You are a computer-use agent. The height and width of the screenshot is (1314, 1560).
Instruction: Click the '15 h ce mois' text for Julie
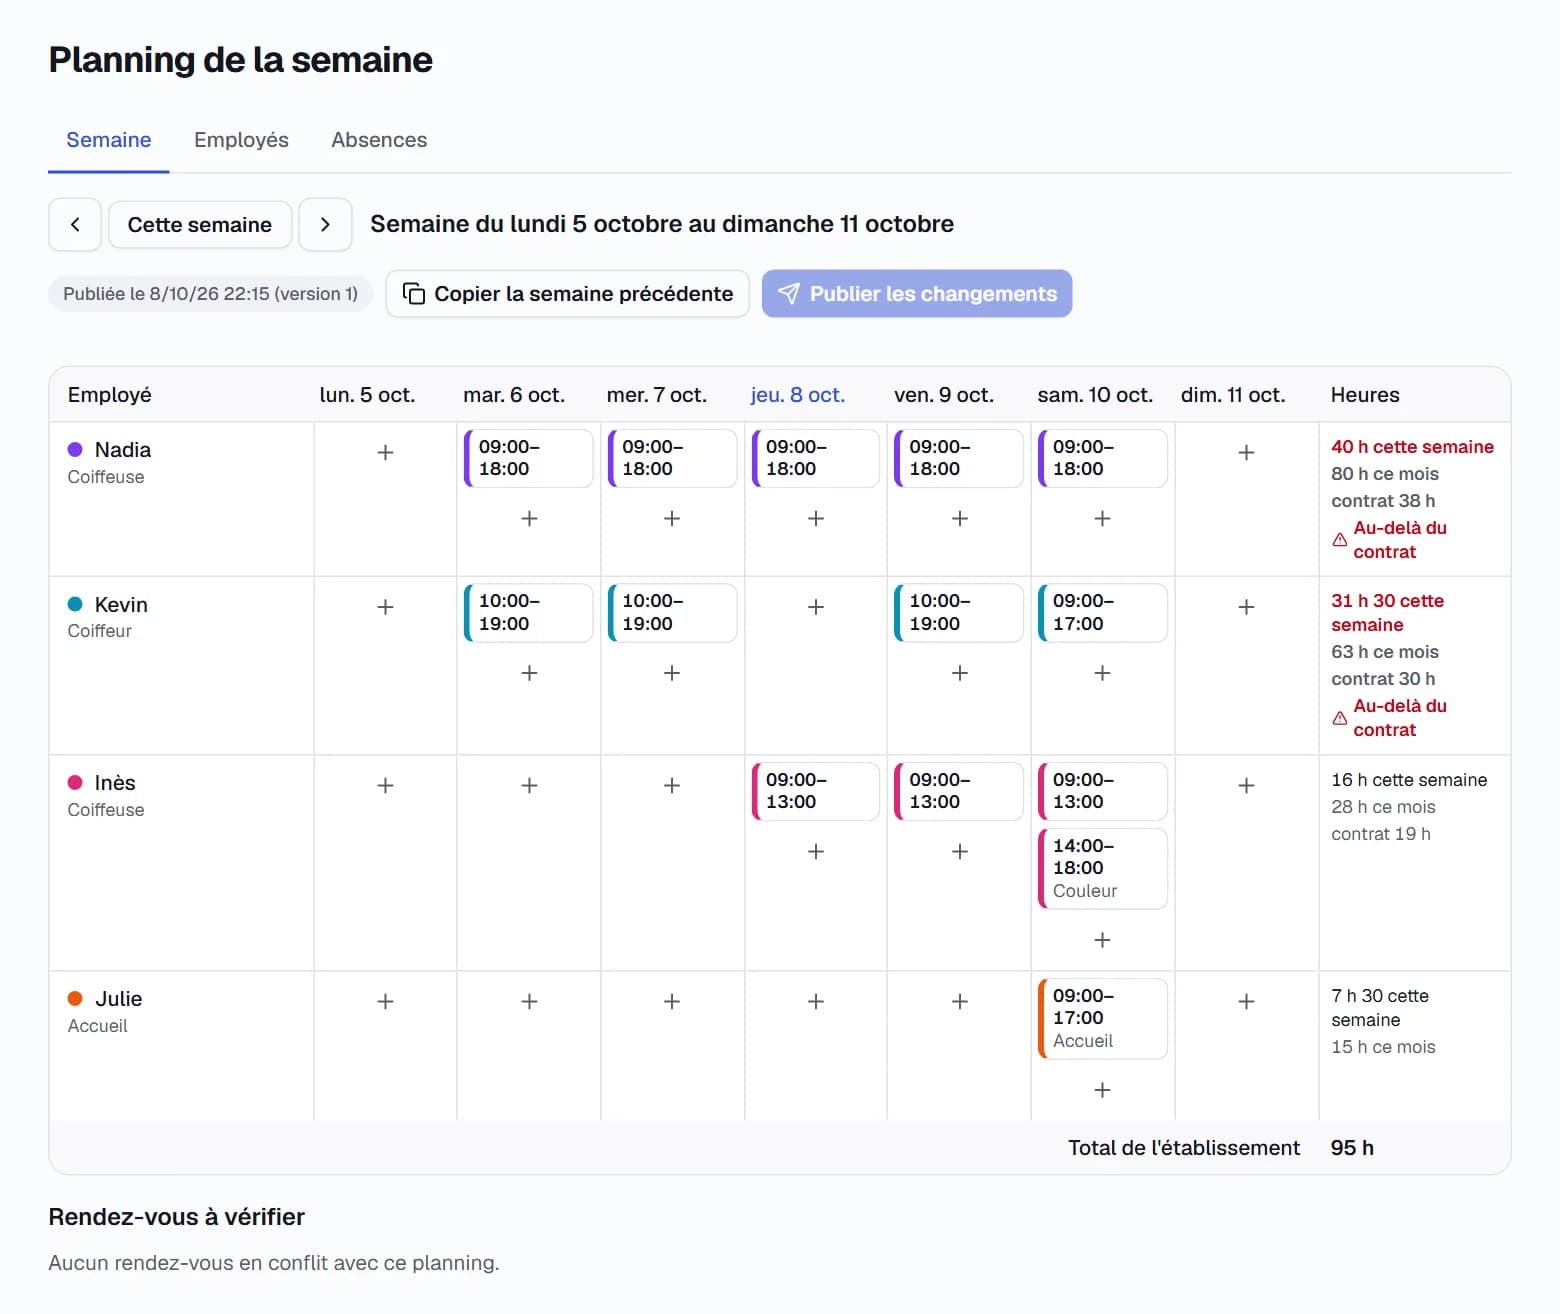(x=1383, y=1047)
